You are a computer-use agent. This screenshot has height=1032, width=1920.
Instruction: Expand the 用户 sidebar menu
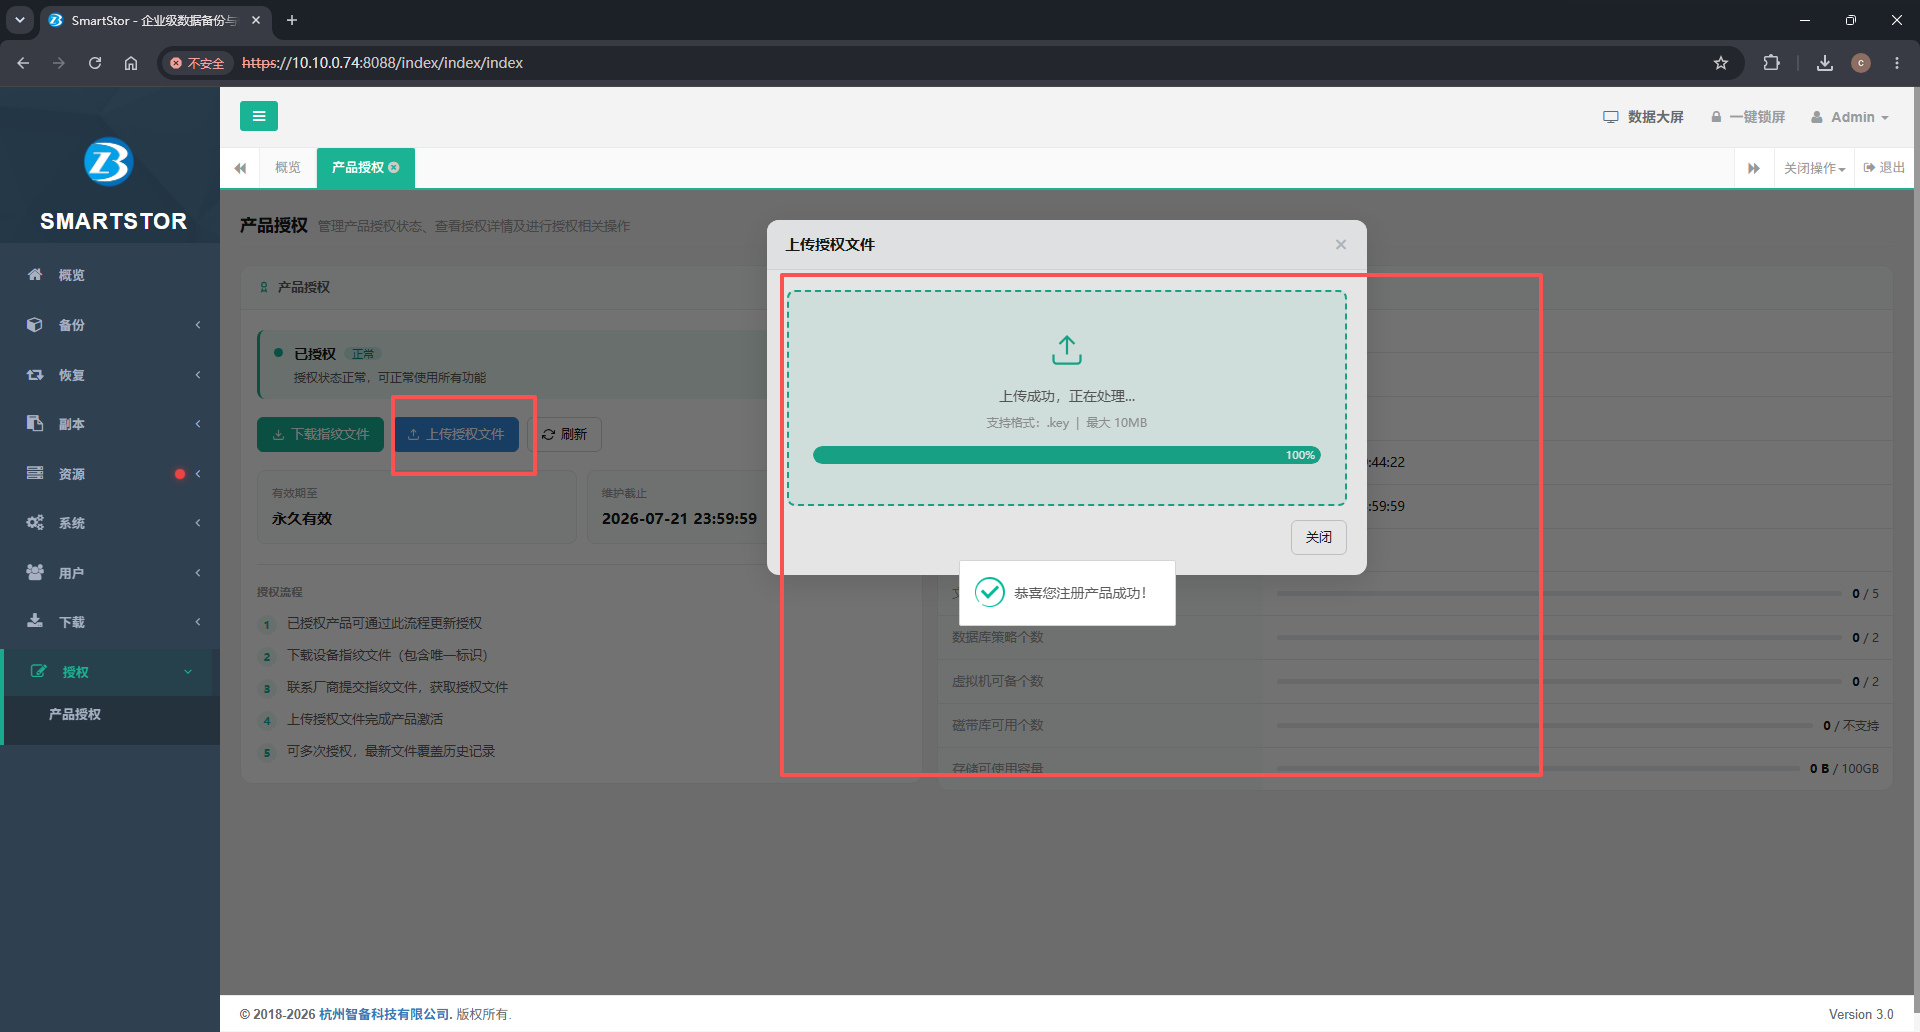110,573
